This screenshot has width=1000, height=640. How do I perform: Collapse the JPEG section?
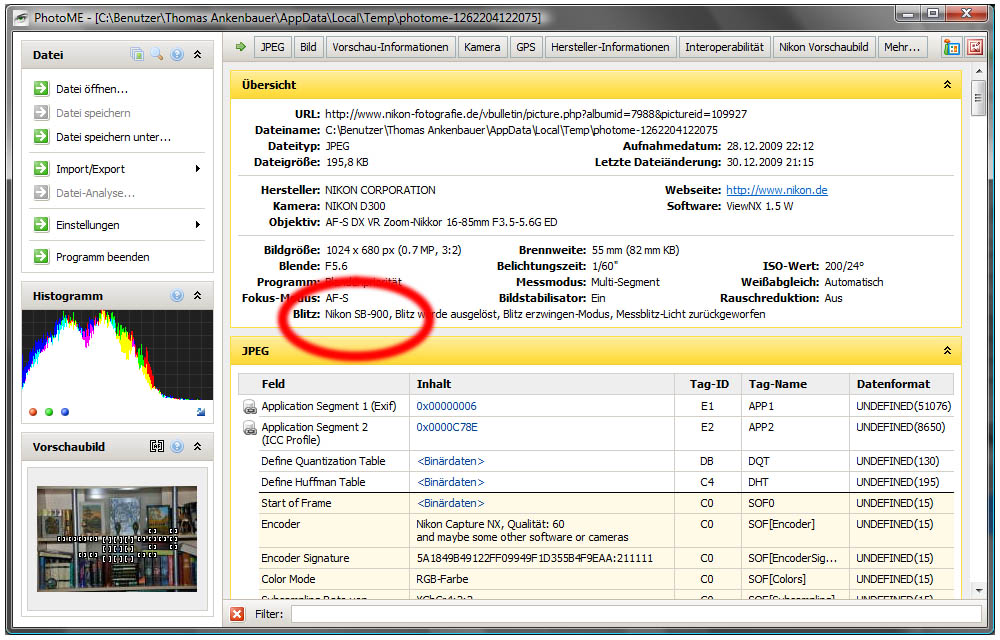coord(948,351)
